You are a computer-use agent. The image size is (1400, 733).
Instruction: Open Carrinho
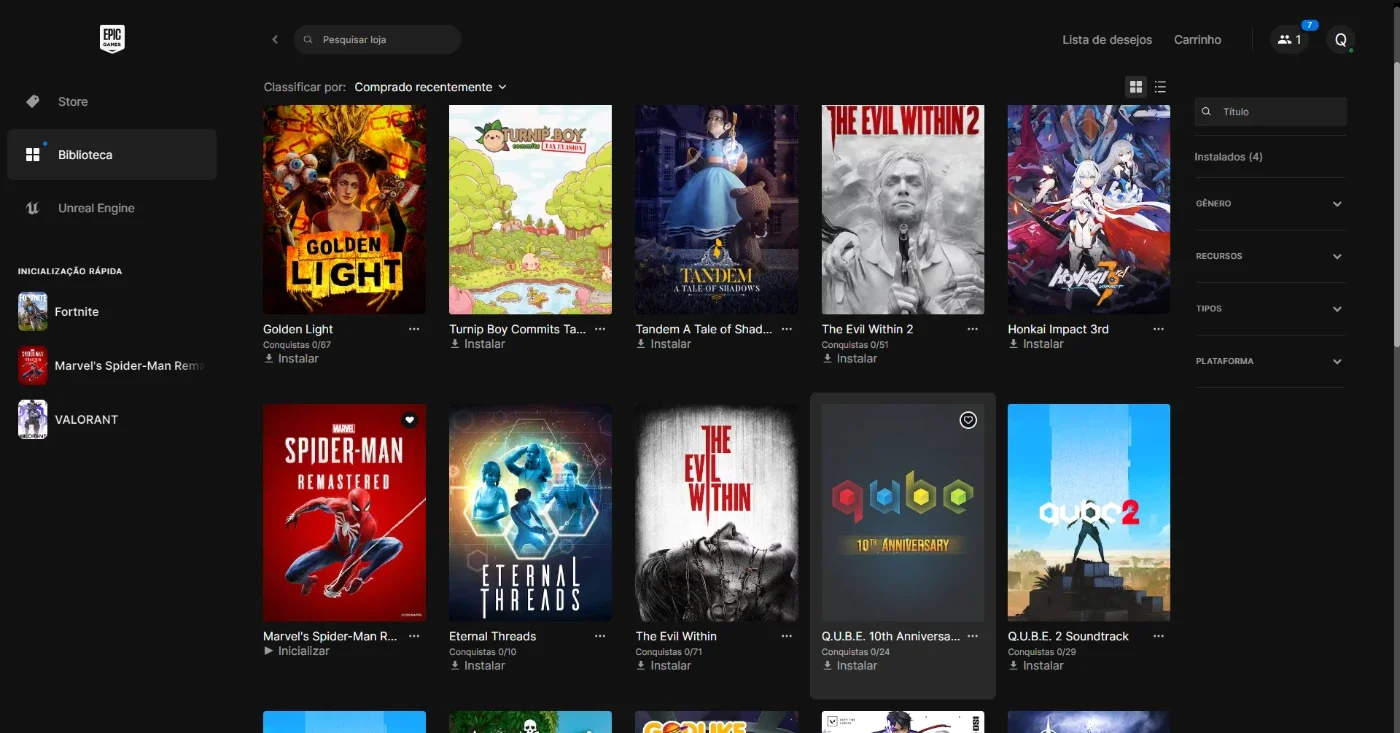pyautogui.click(x=1197, y=40)
